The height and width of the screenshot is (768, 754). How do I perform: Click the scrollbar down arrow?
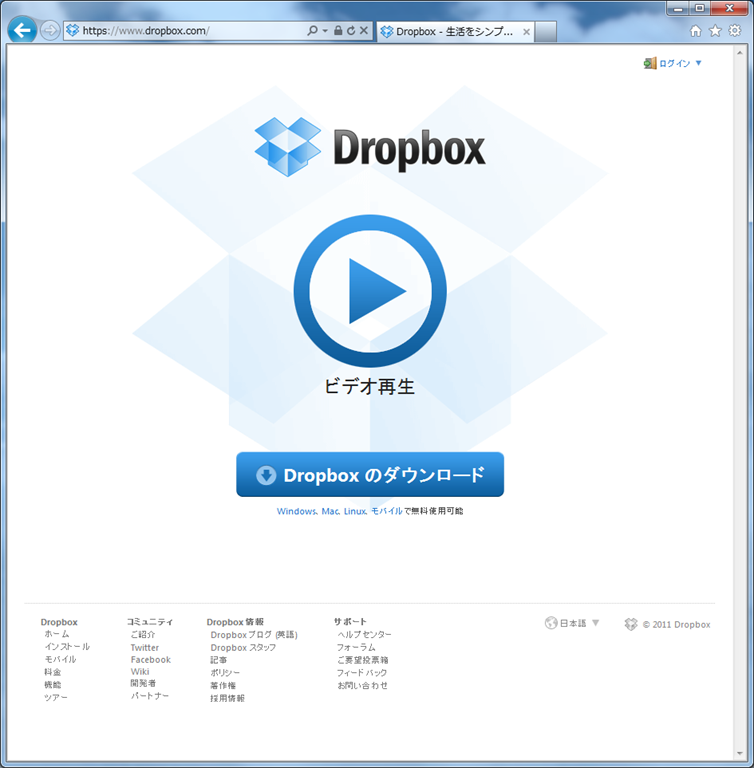coord(740,754)
